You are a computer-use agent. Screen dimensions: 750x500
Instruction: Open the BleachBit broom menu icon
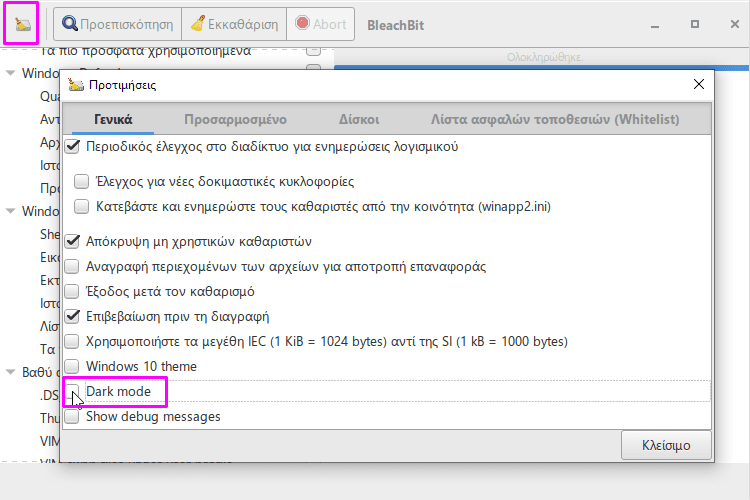pyautogui.click(x=22, y=23)
